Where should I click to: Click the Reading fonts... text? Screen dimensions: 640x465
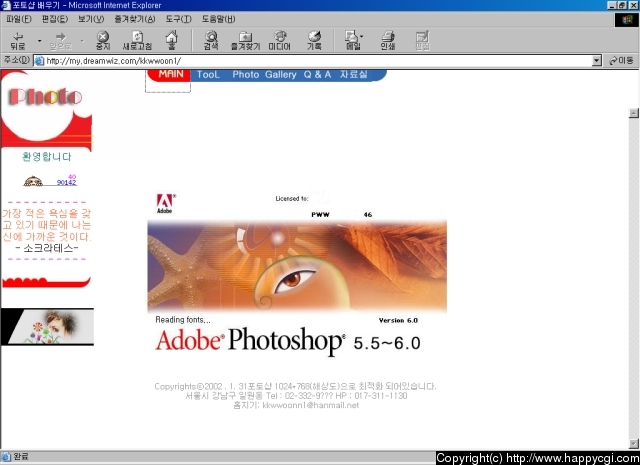183,320
